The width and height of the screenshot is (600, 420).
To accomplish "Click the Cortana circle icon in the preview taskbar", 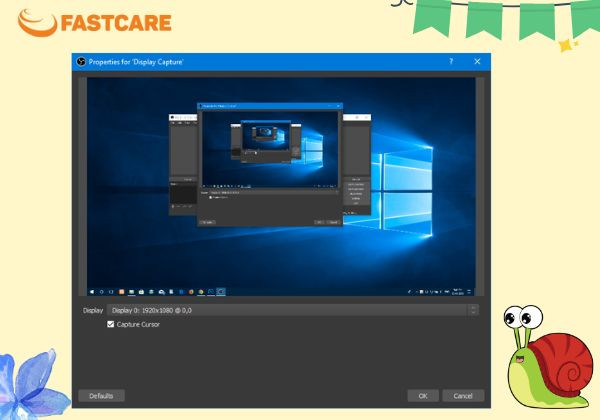I will tap(101, 292).
